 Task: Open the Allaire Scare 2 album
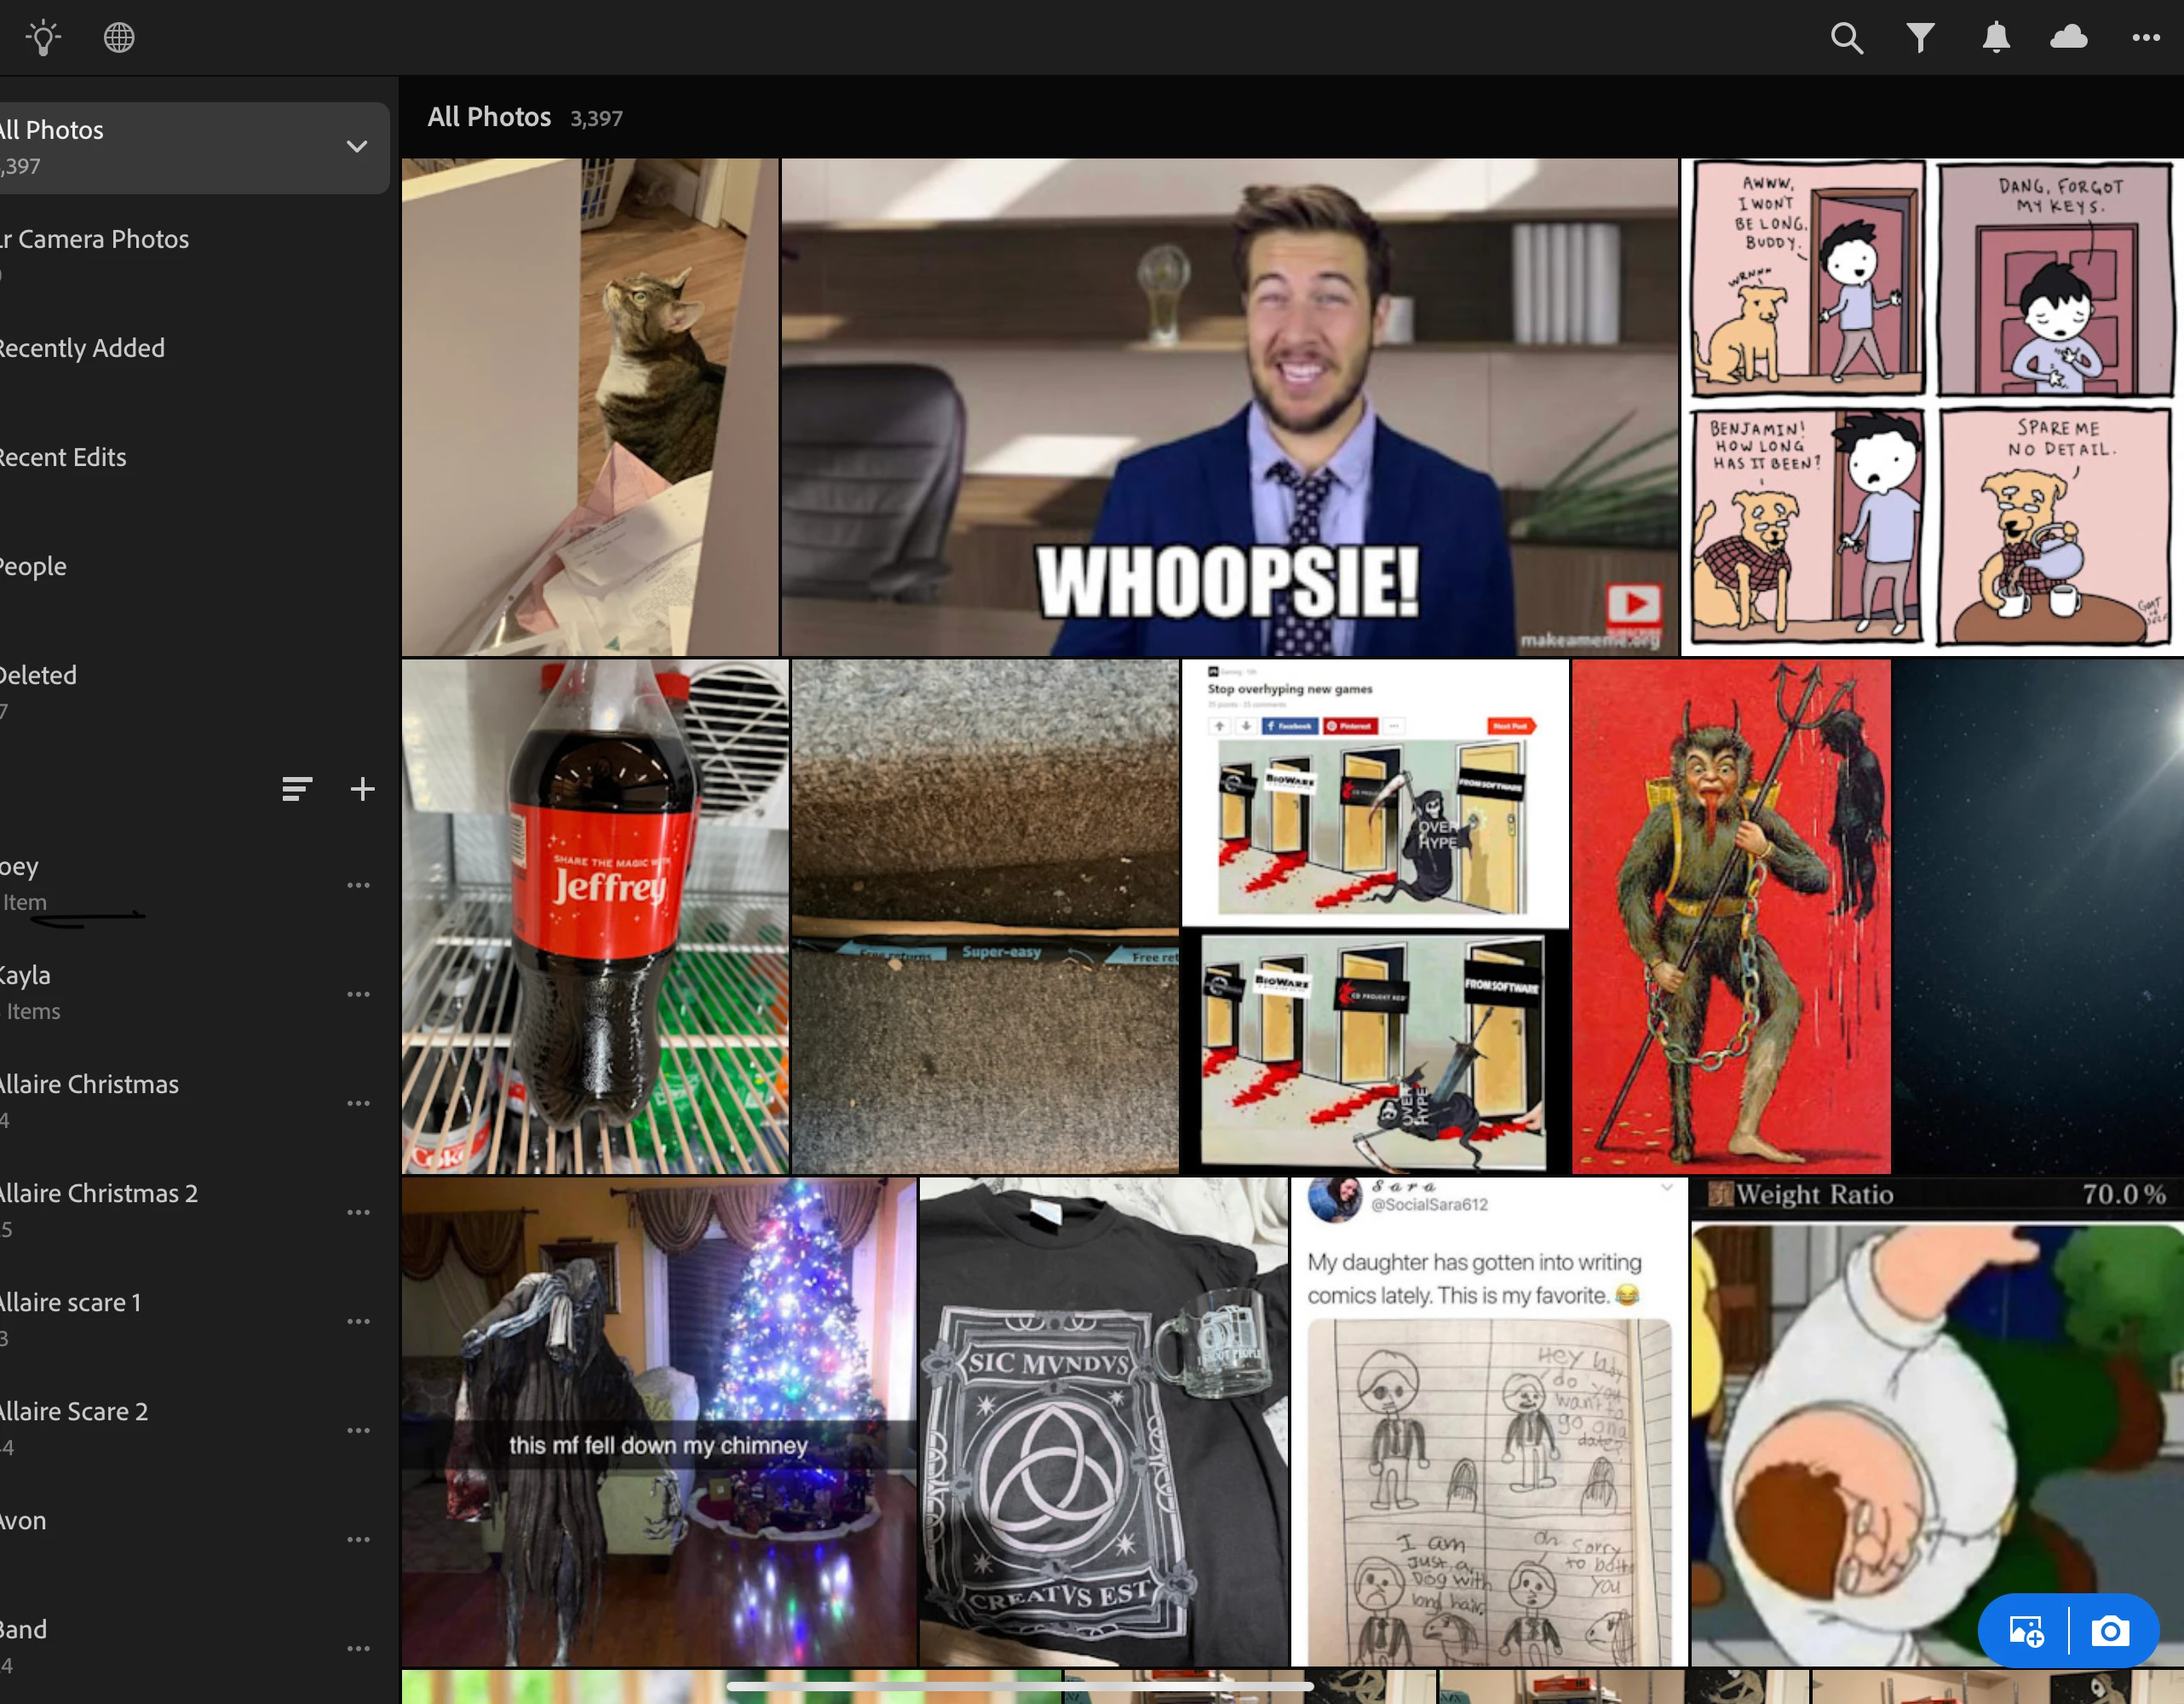click(74, 1412)
